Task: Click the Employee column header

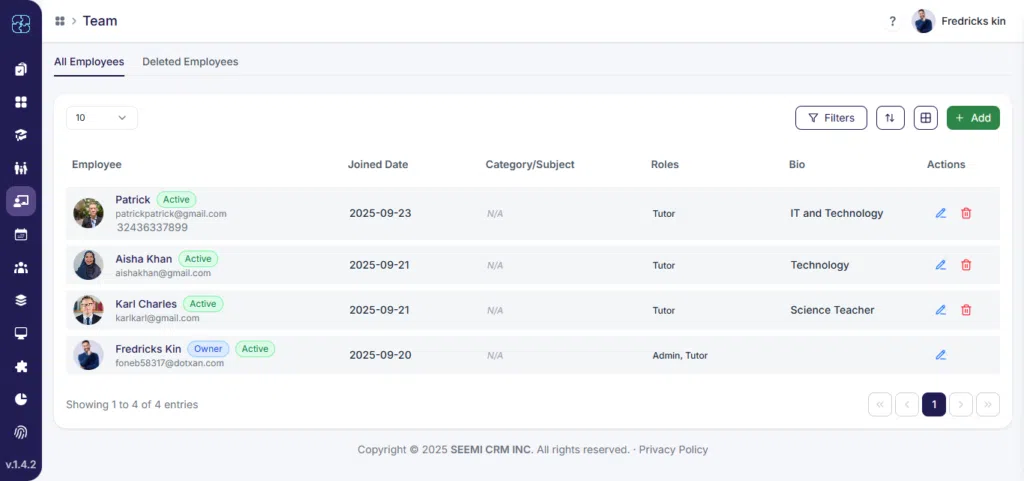Action: click(97, 164)
